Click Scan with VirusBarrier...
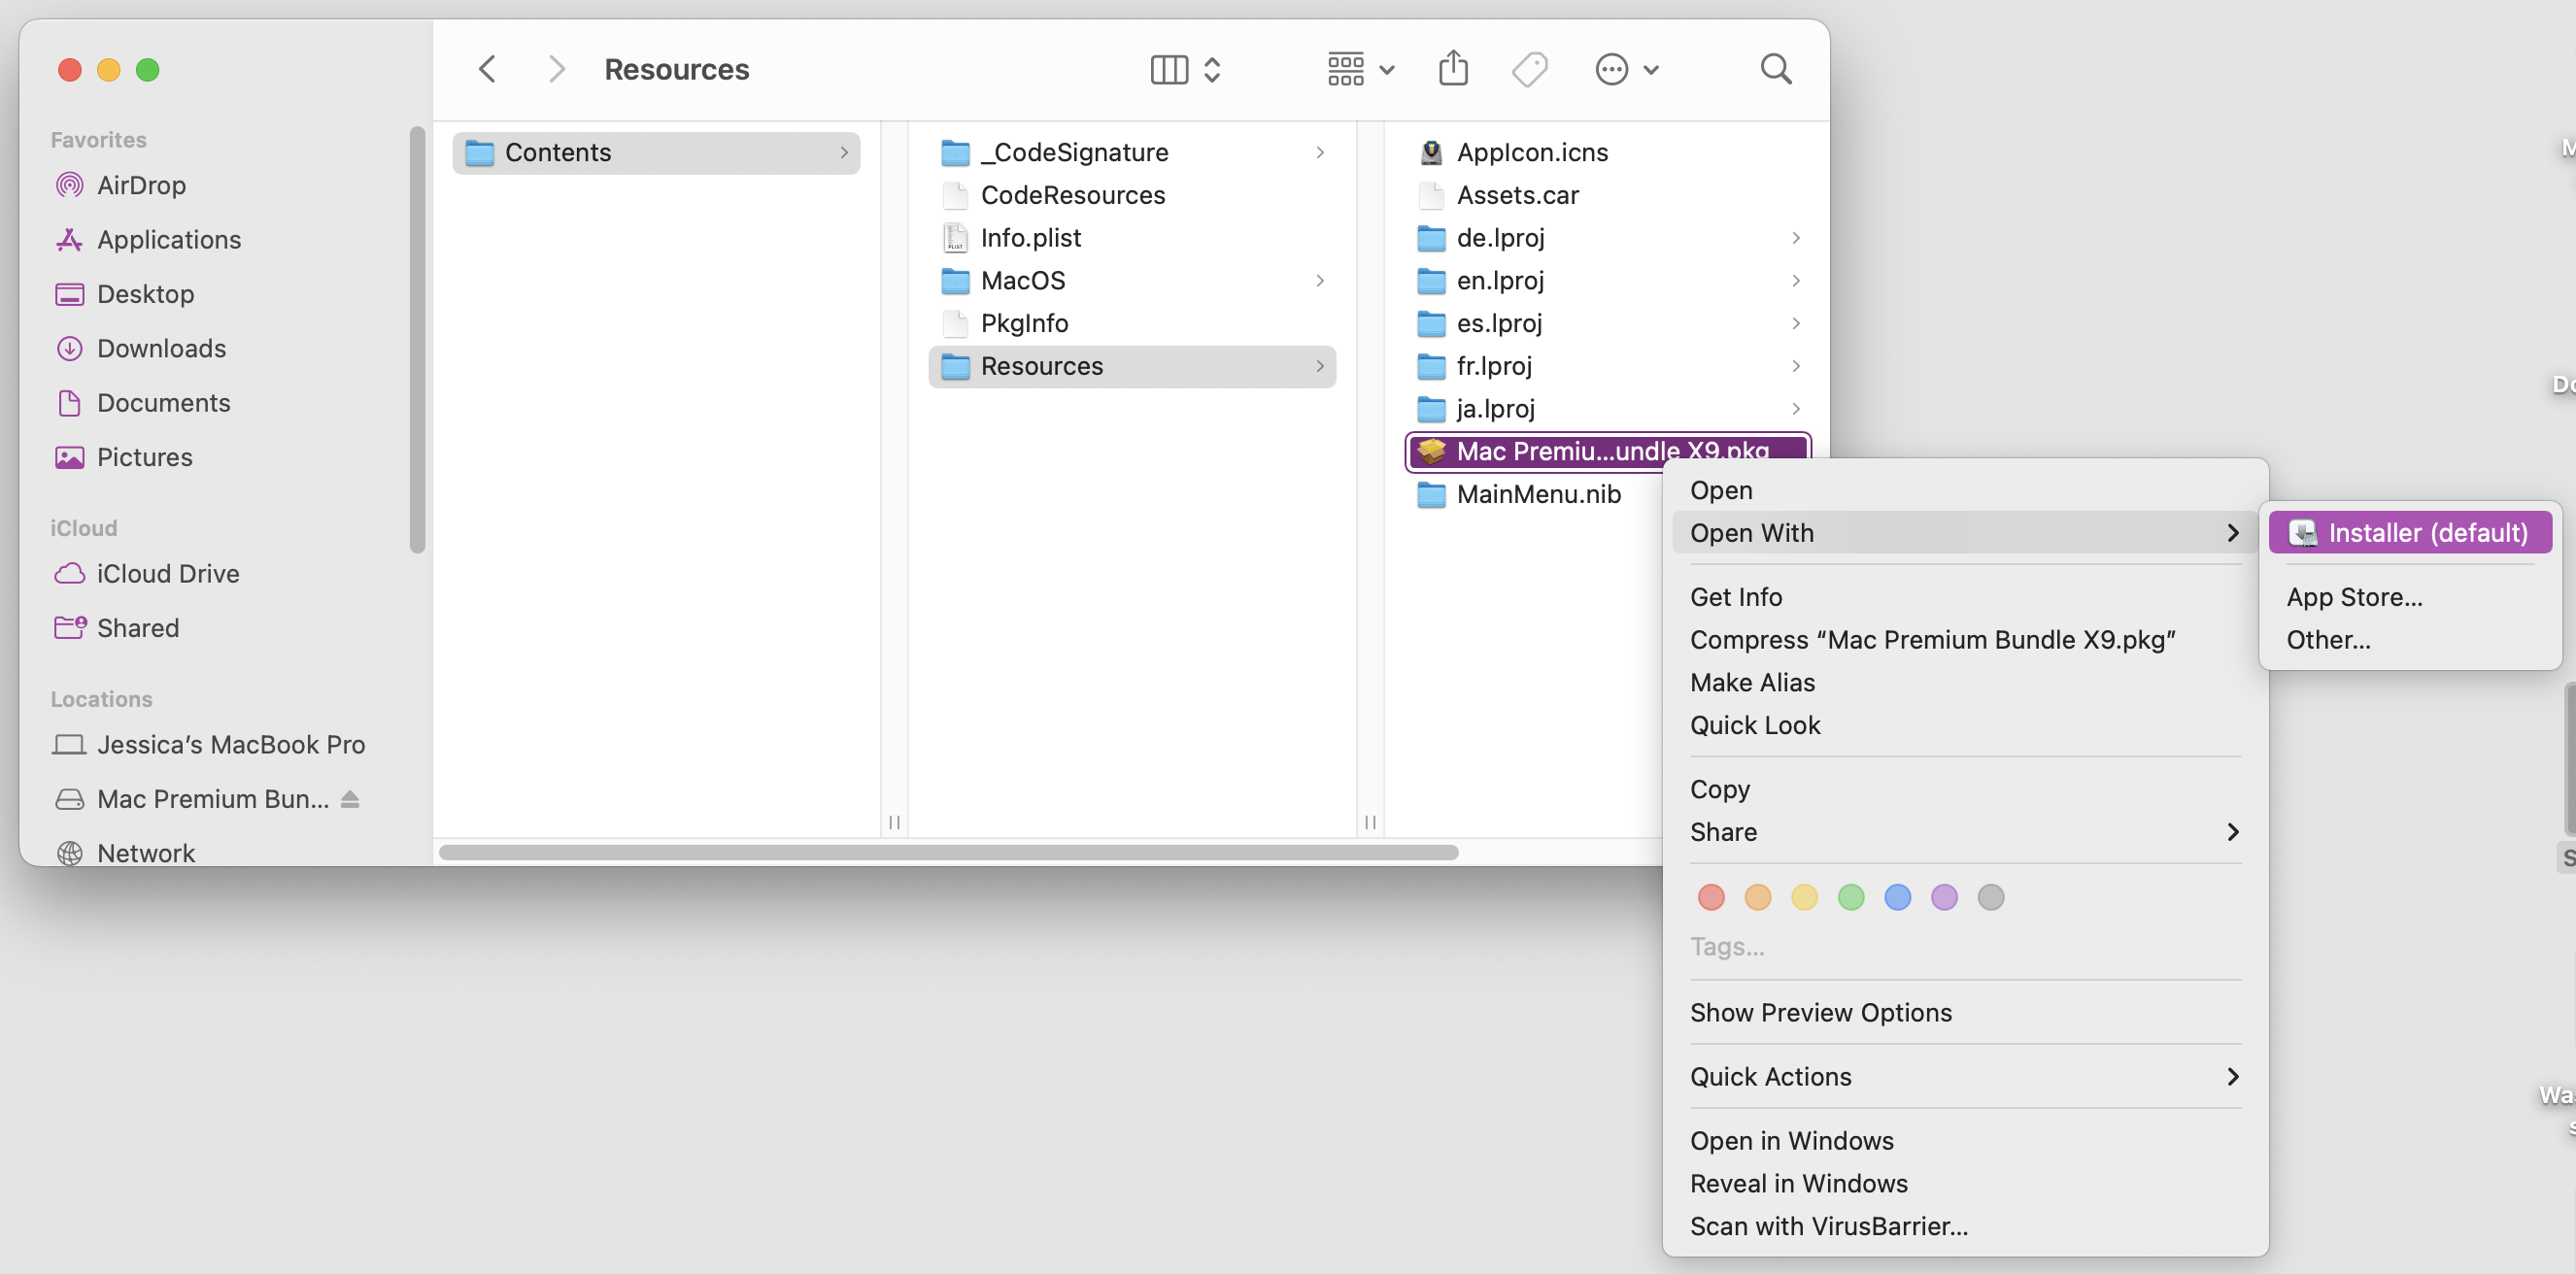This screenshot has height=1274, width=2576. coord(1964,1227)
